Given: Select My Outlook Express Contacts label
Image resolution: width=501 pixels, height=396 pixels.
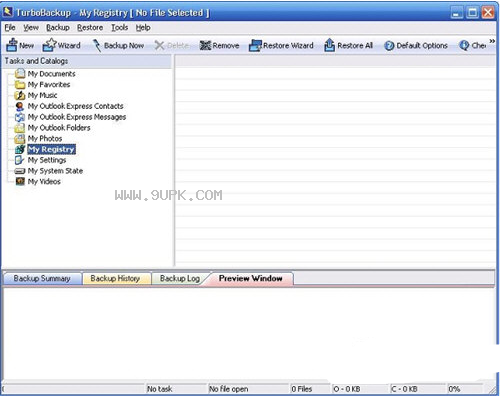Looking at the screenshot, I should click(76, 106).
